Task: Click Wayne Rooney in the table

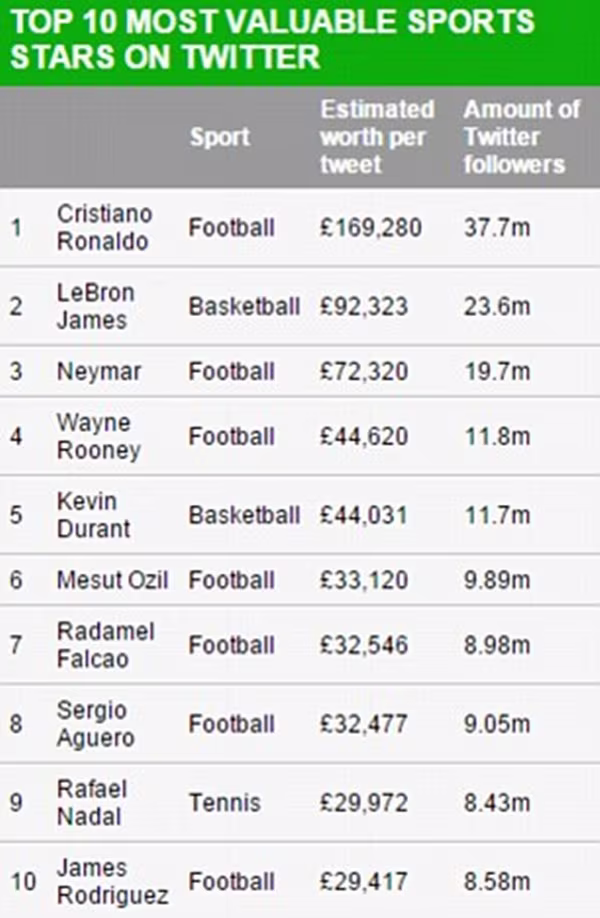Action: (98, 437)
